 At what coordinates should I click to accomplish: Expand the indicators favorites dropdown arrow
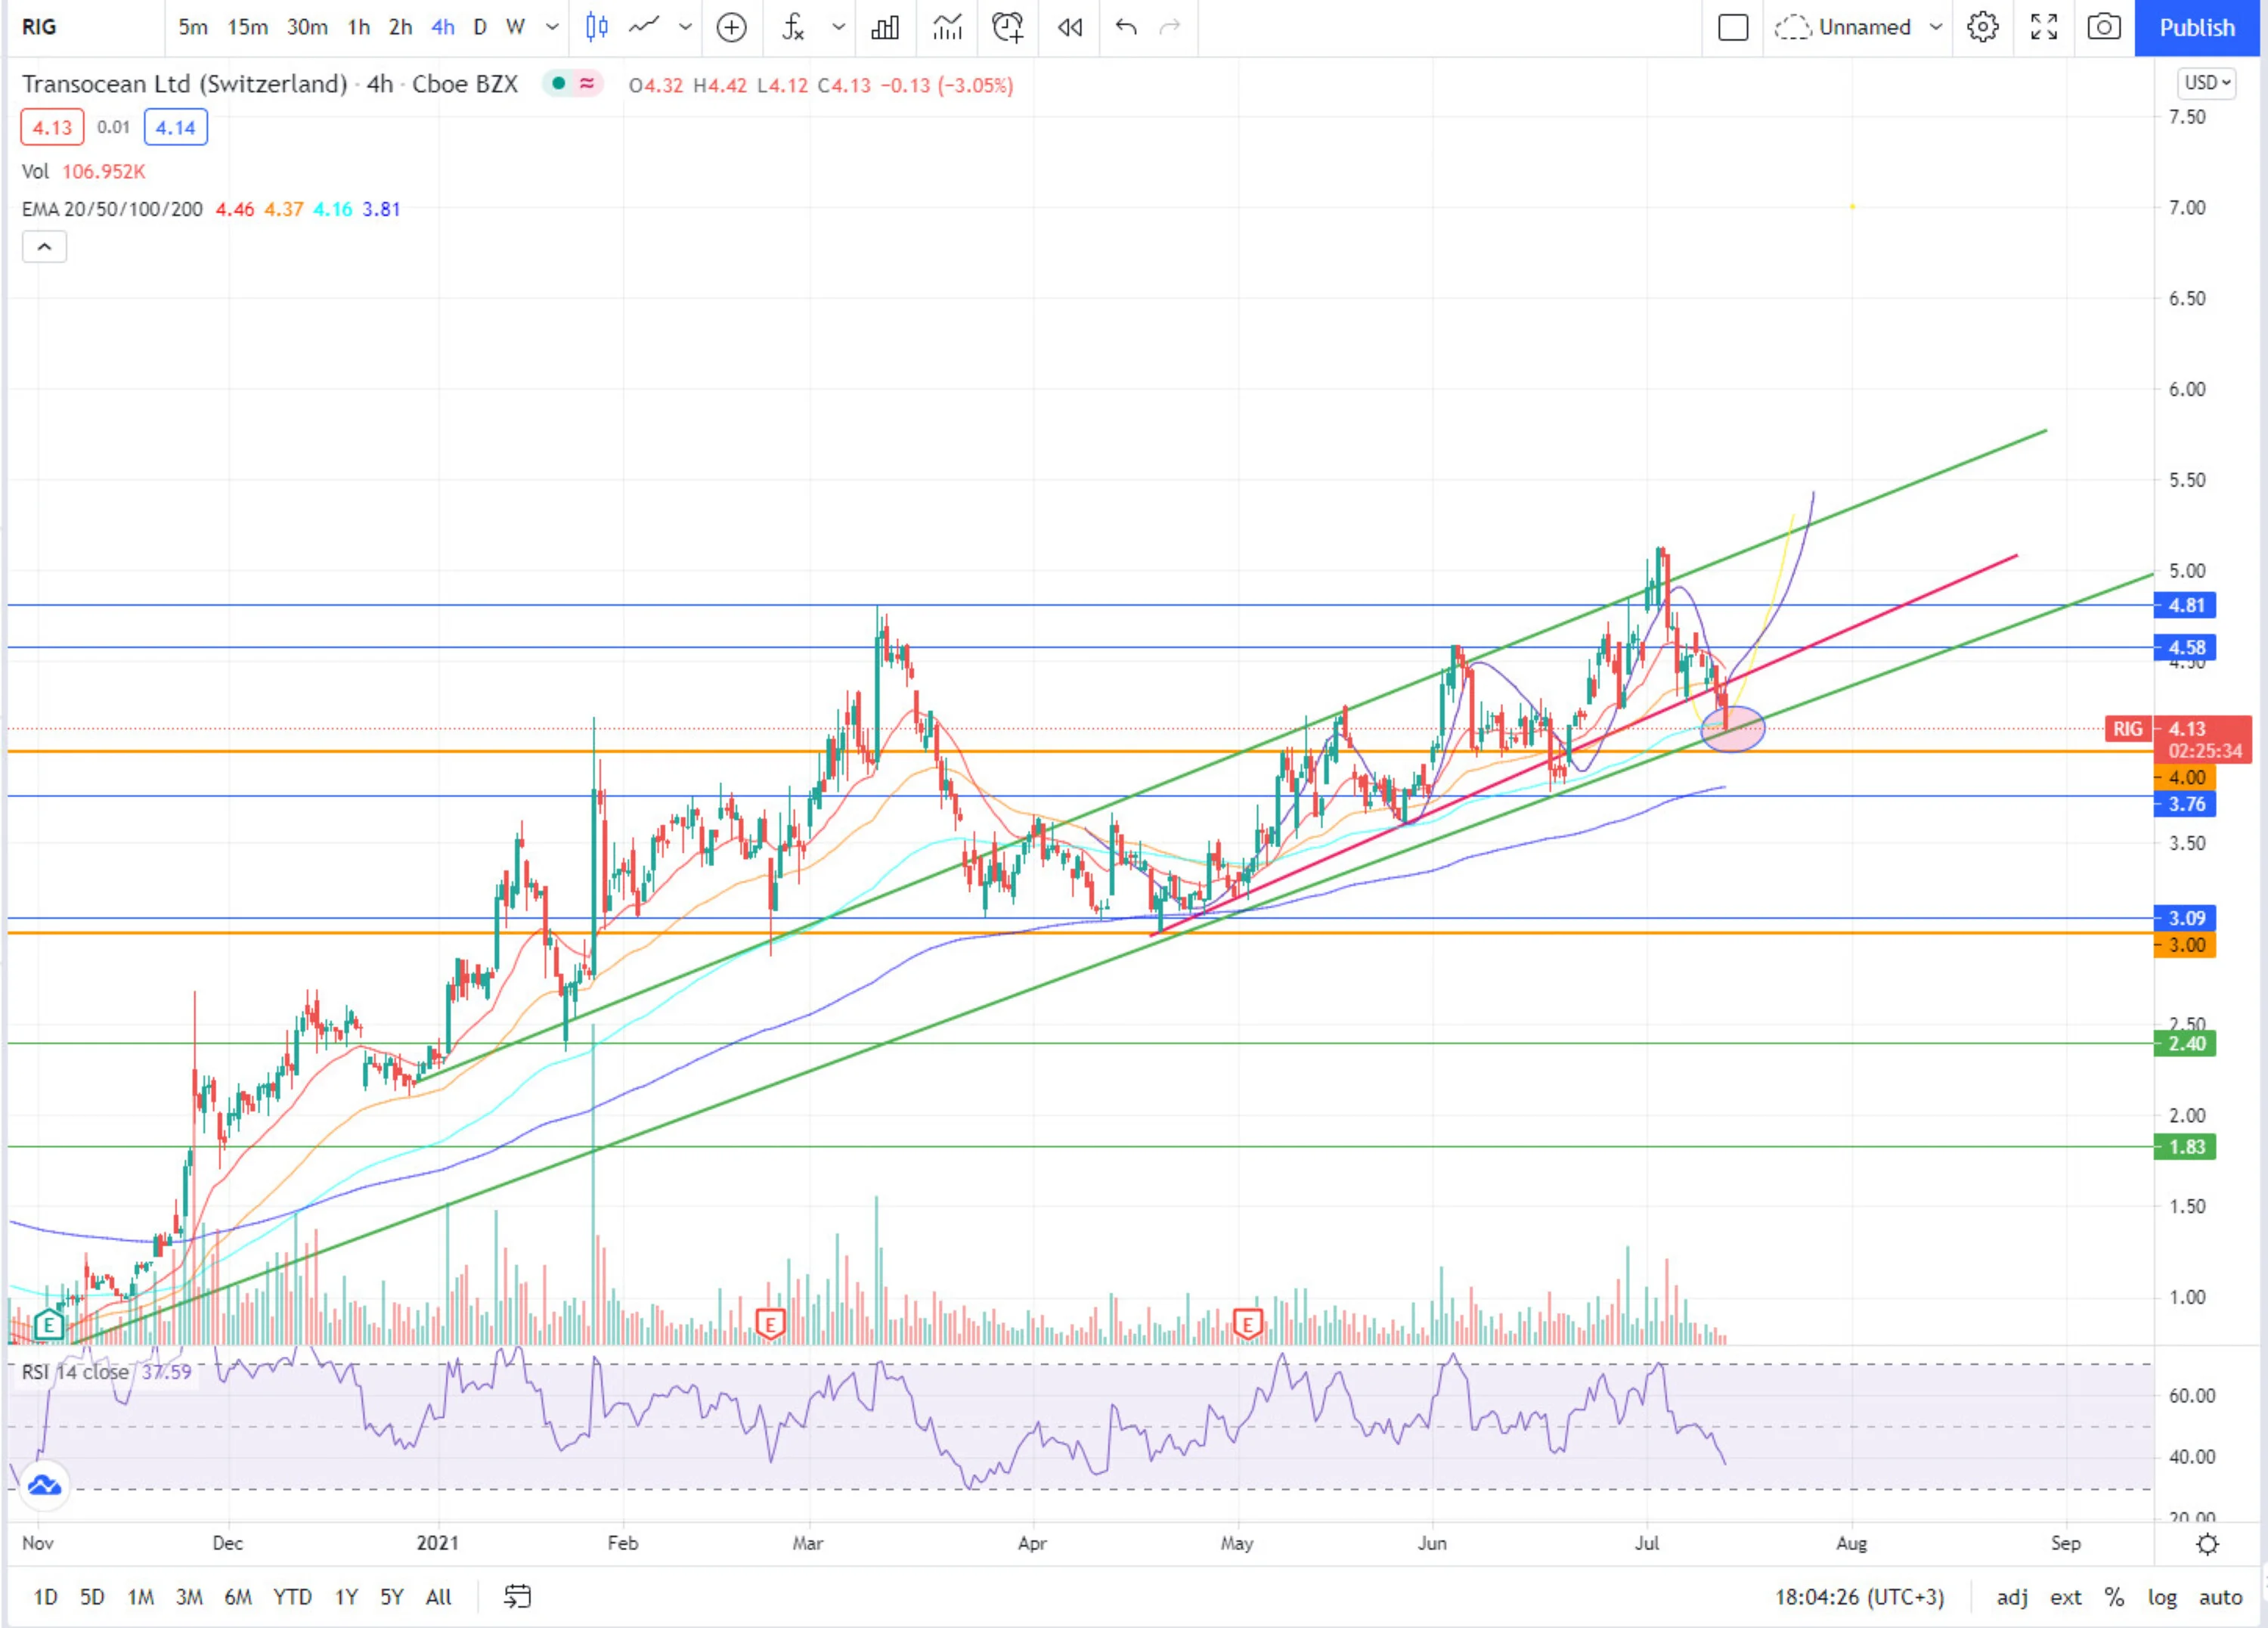click(x=838, y=27)
